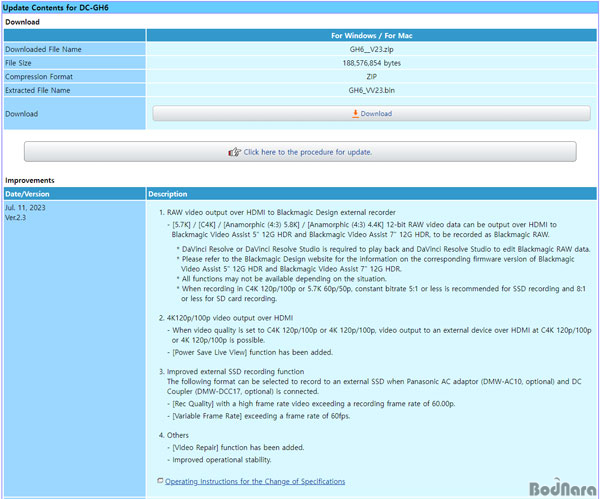Select the GH6__V23.zip file name
The image size is (600, 499).
coord(371,49)
